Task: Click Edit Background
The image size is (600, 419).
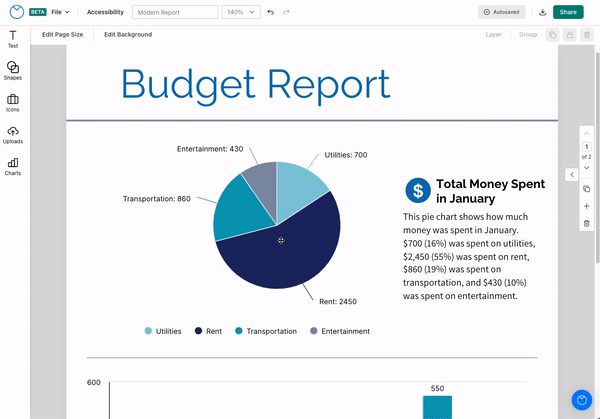Action: 128,34
